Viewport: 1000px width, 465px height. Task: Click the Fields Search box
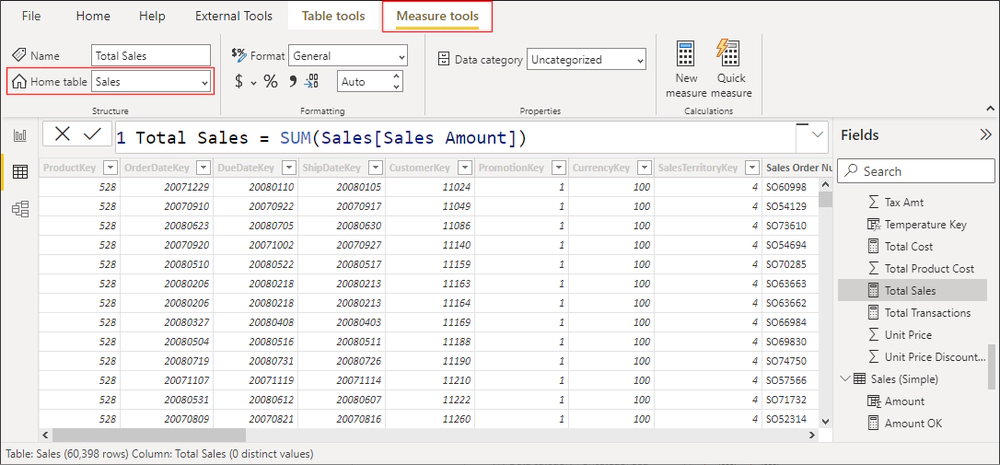tap(916, 171)
